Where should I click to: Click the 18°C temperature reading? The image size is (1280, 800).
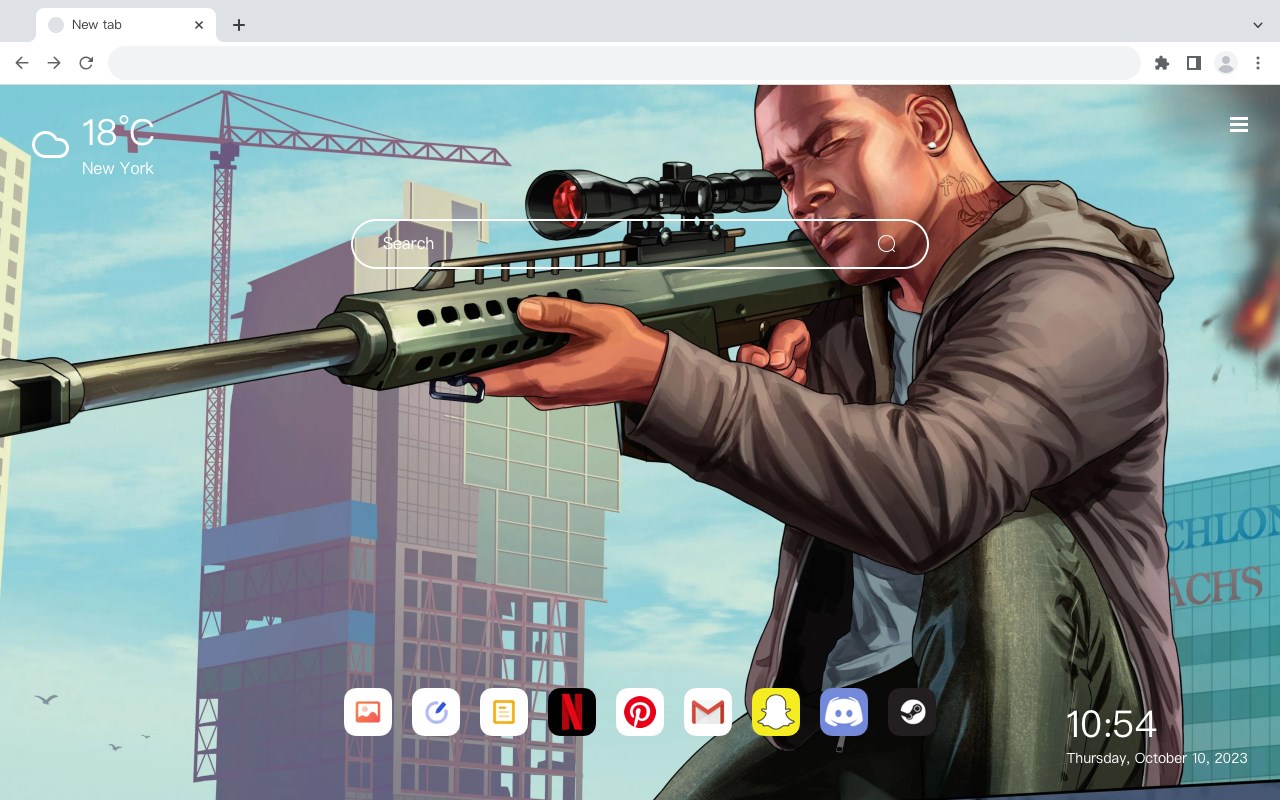pos(118,132)
